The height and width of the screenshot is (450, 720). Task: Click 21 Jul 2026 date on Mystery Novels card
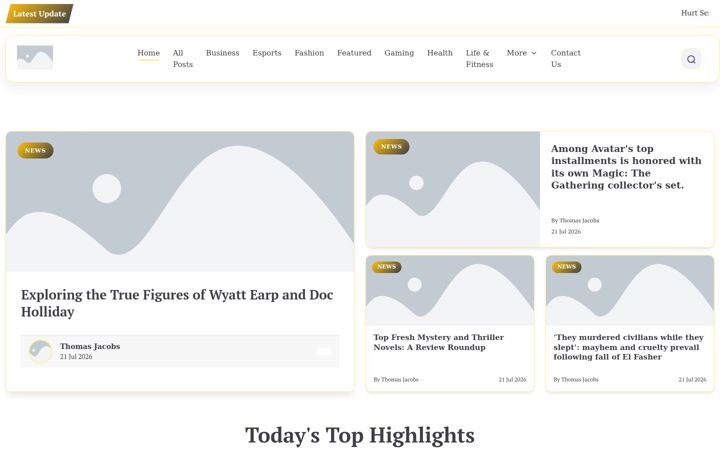click(512, 380)
